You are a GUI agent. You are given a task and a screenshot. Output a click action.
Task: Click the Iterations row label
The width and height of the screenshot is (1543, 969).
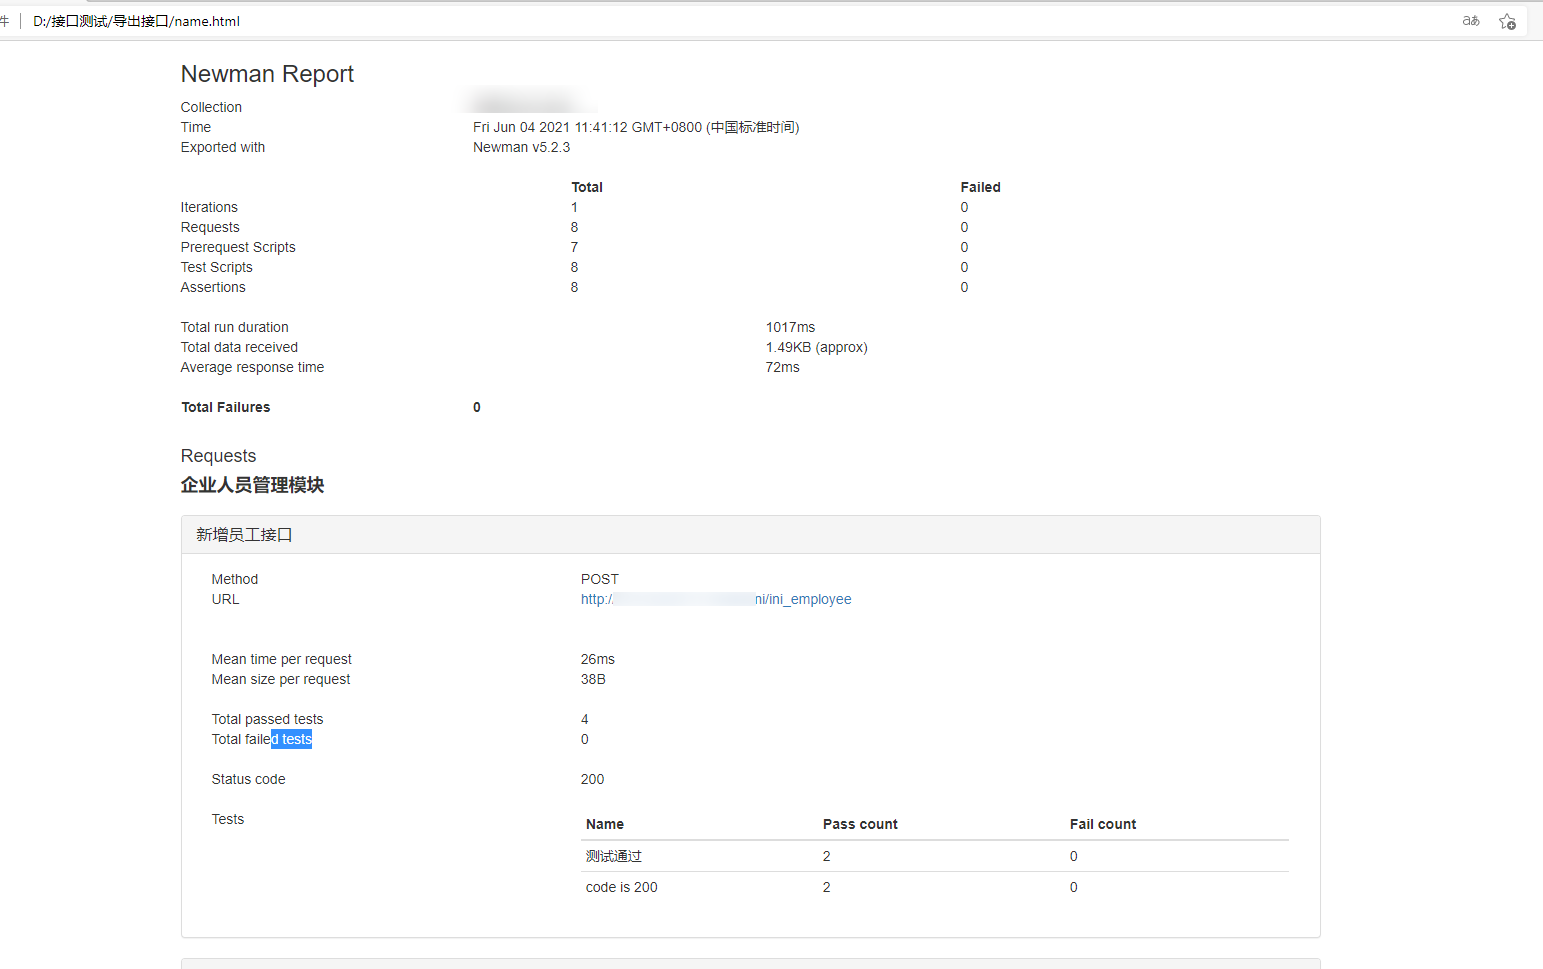click(209, 207)
